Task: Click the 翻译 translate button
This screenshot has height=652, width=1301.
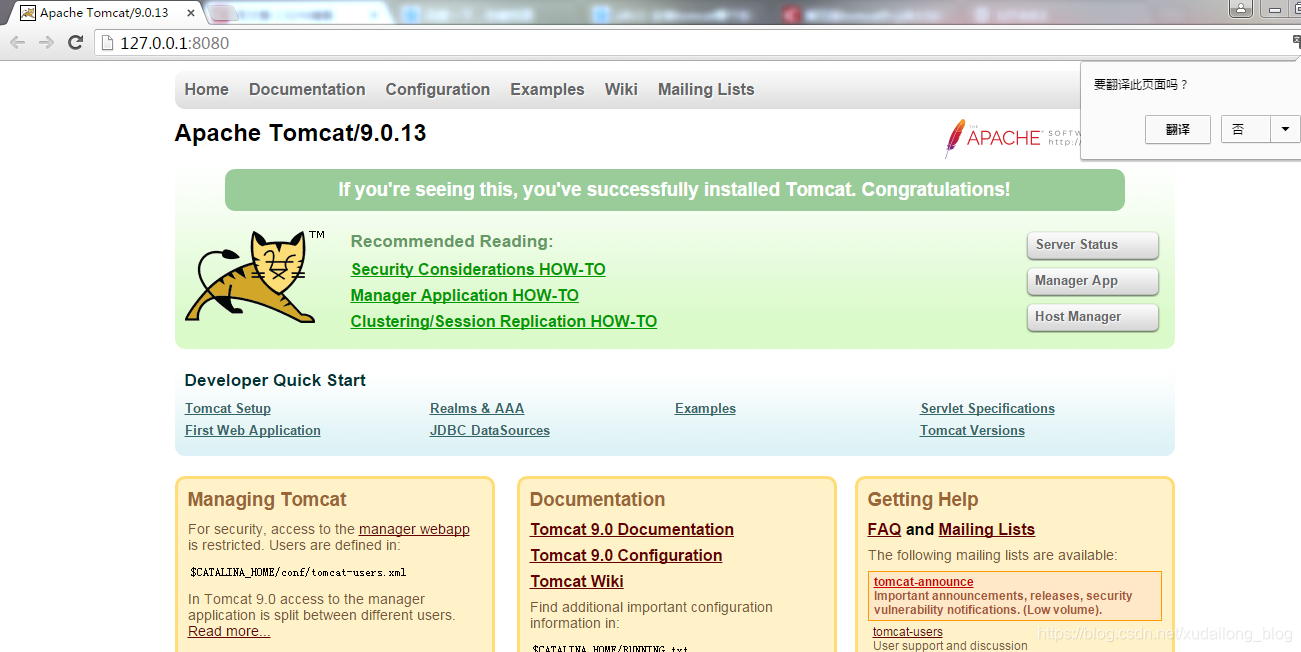Action: click(1178, 129)
